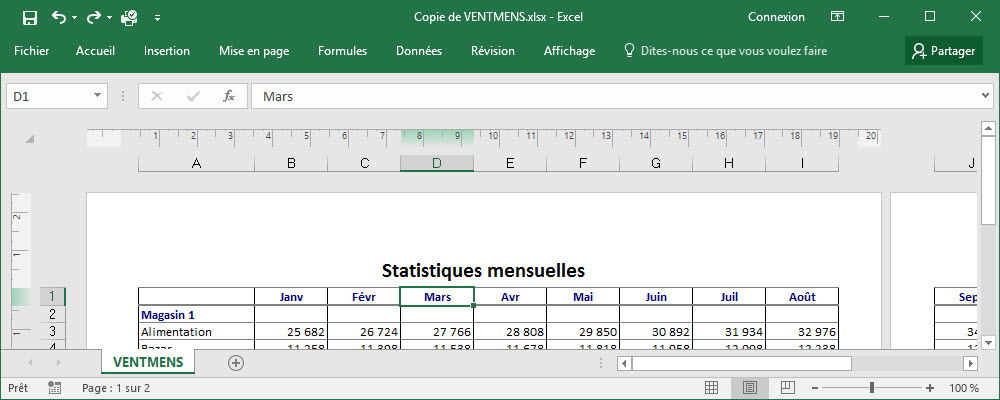Open the Formules ribbon tab
Viewport: 1000px width, 400px height.
tap(342, 51)
